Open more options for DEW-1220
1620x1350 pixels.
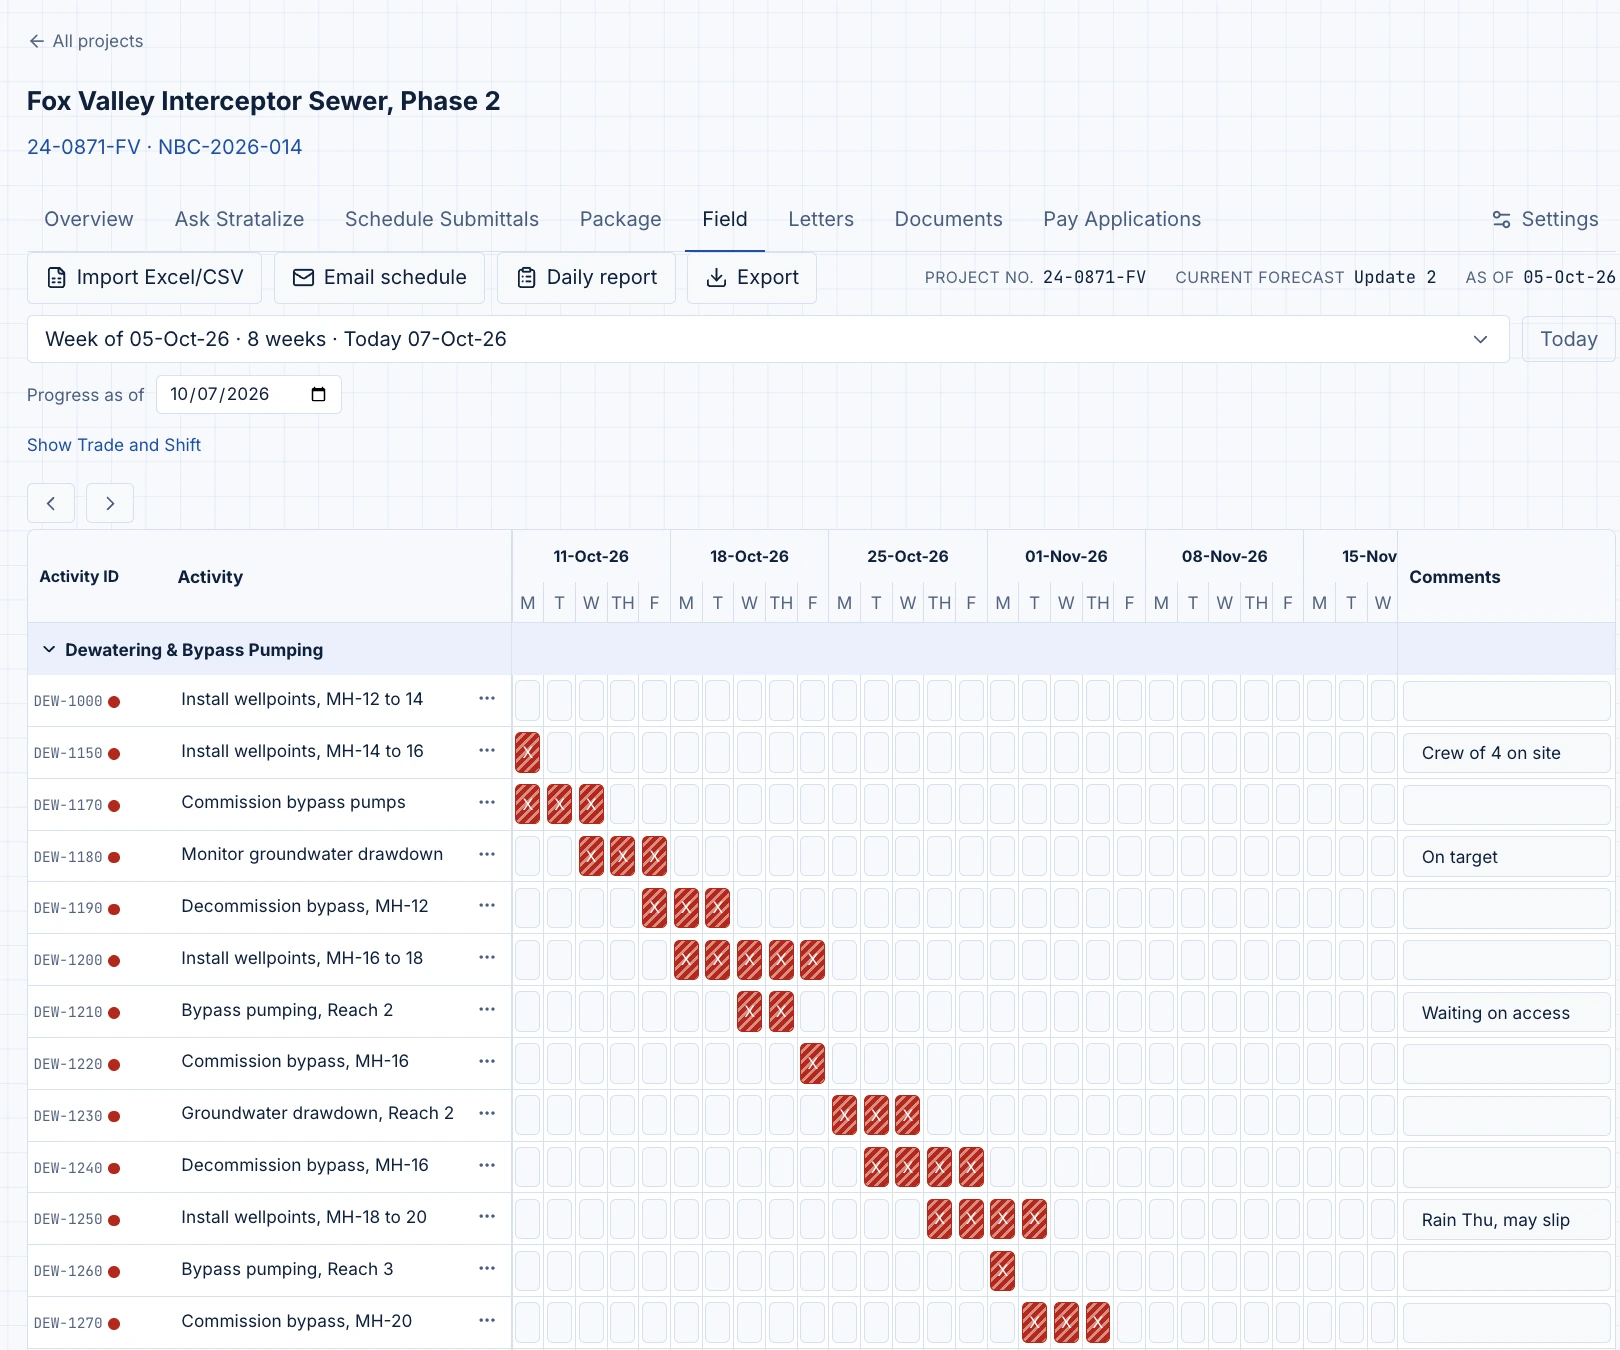pos(487,1061)
